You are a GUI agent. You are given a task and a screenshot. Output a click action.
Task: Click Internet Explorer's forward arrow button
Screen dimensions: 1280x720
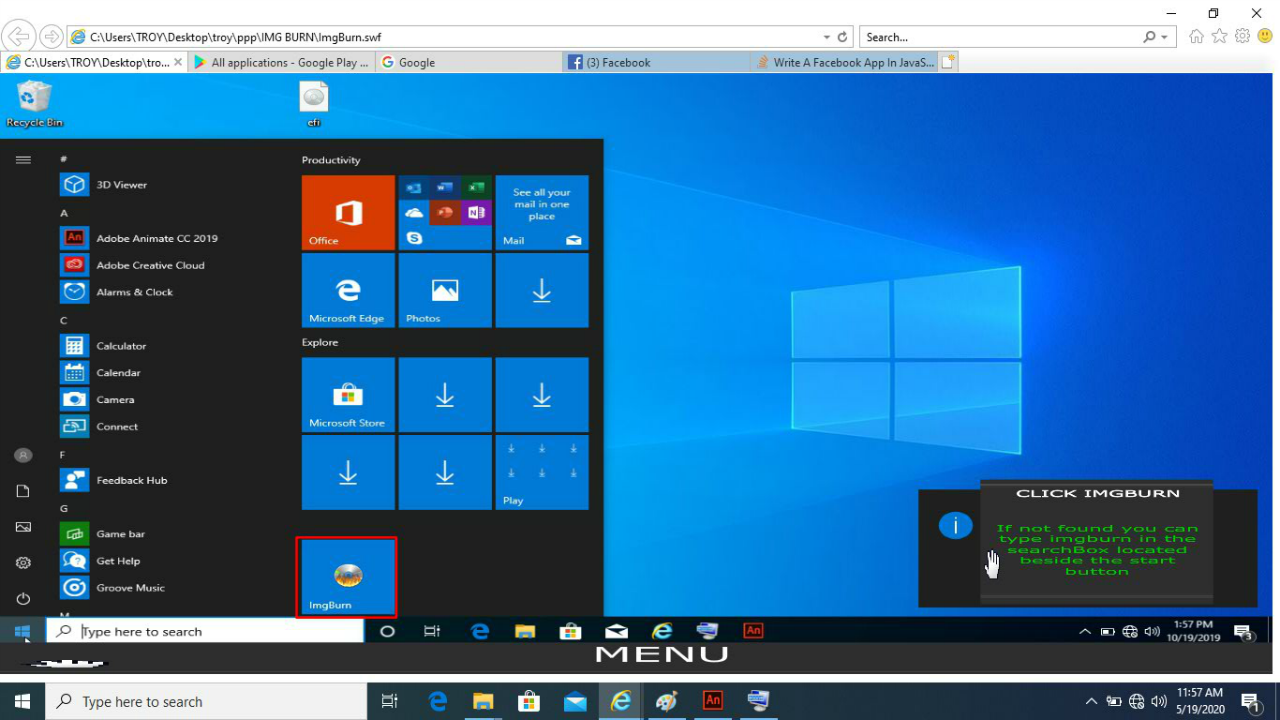(51, 37)
